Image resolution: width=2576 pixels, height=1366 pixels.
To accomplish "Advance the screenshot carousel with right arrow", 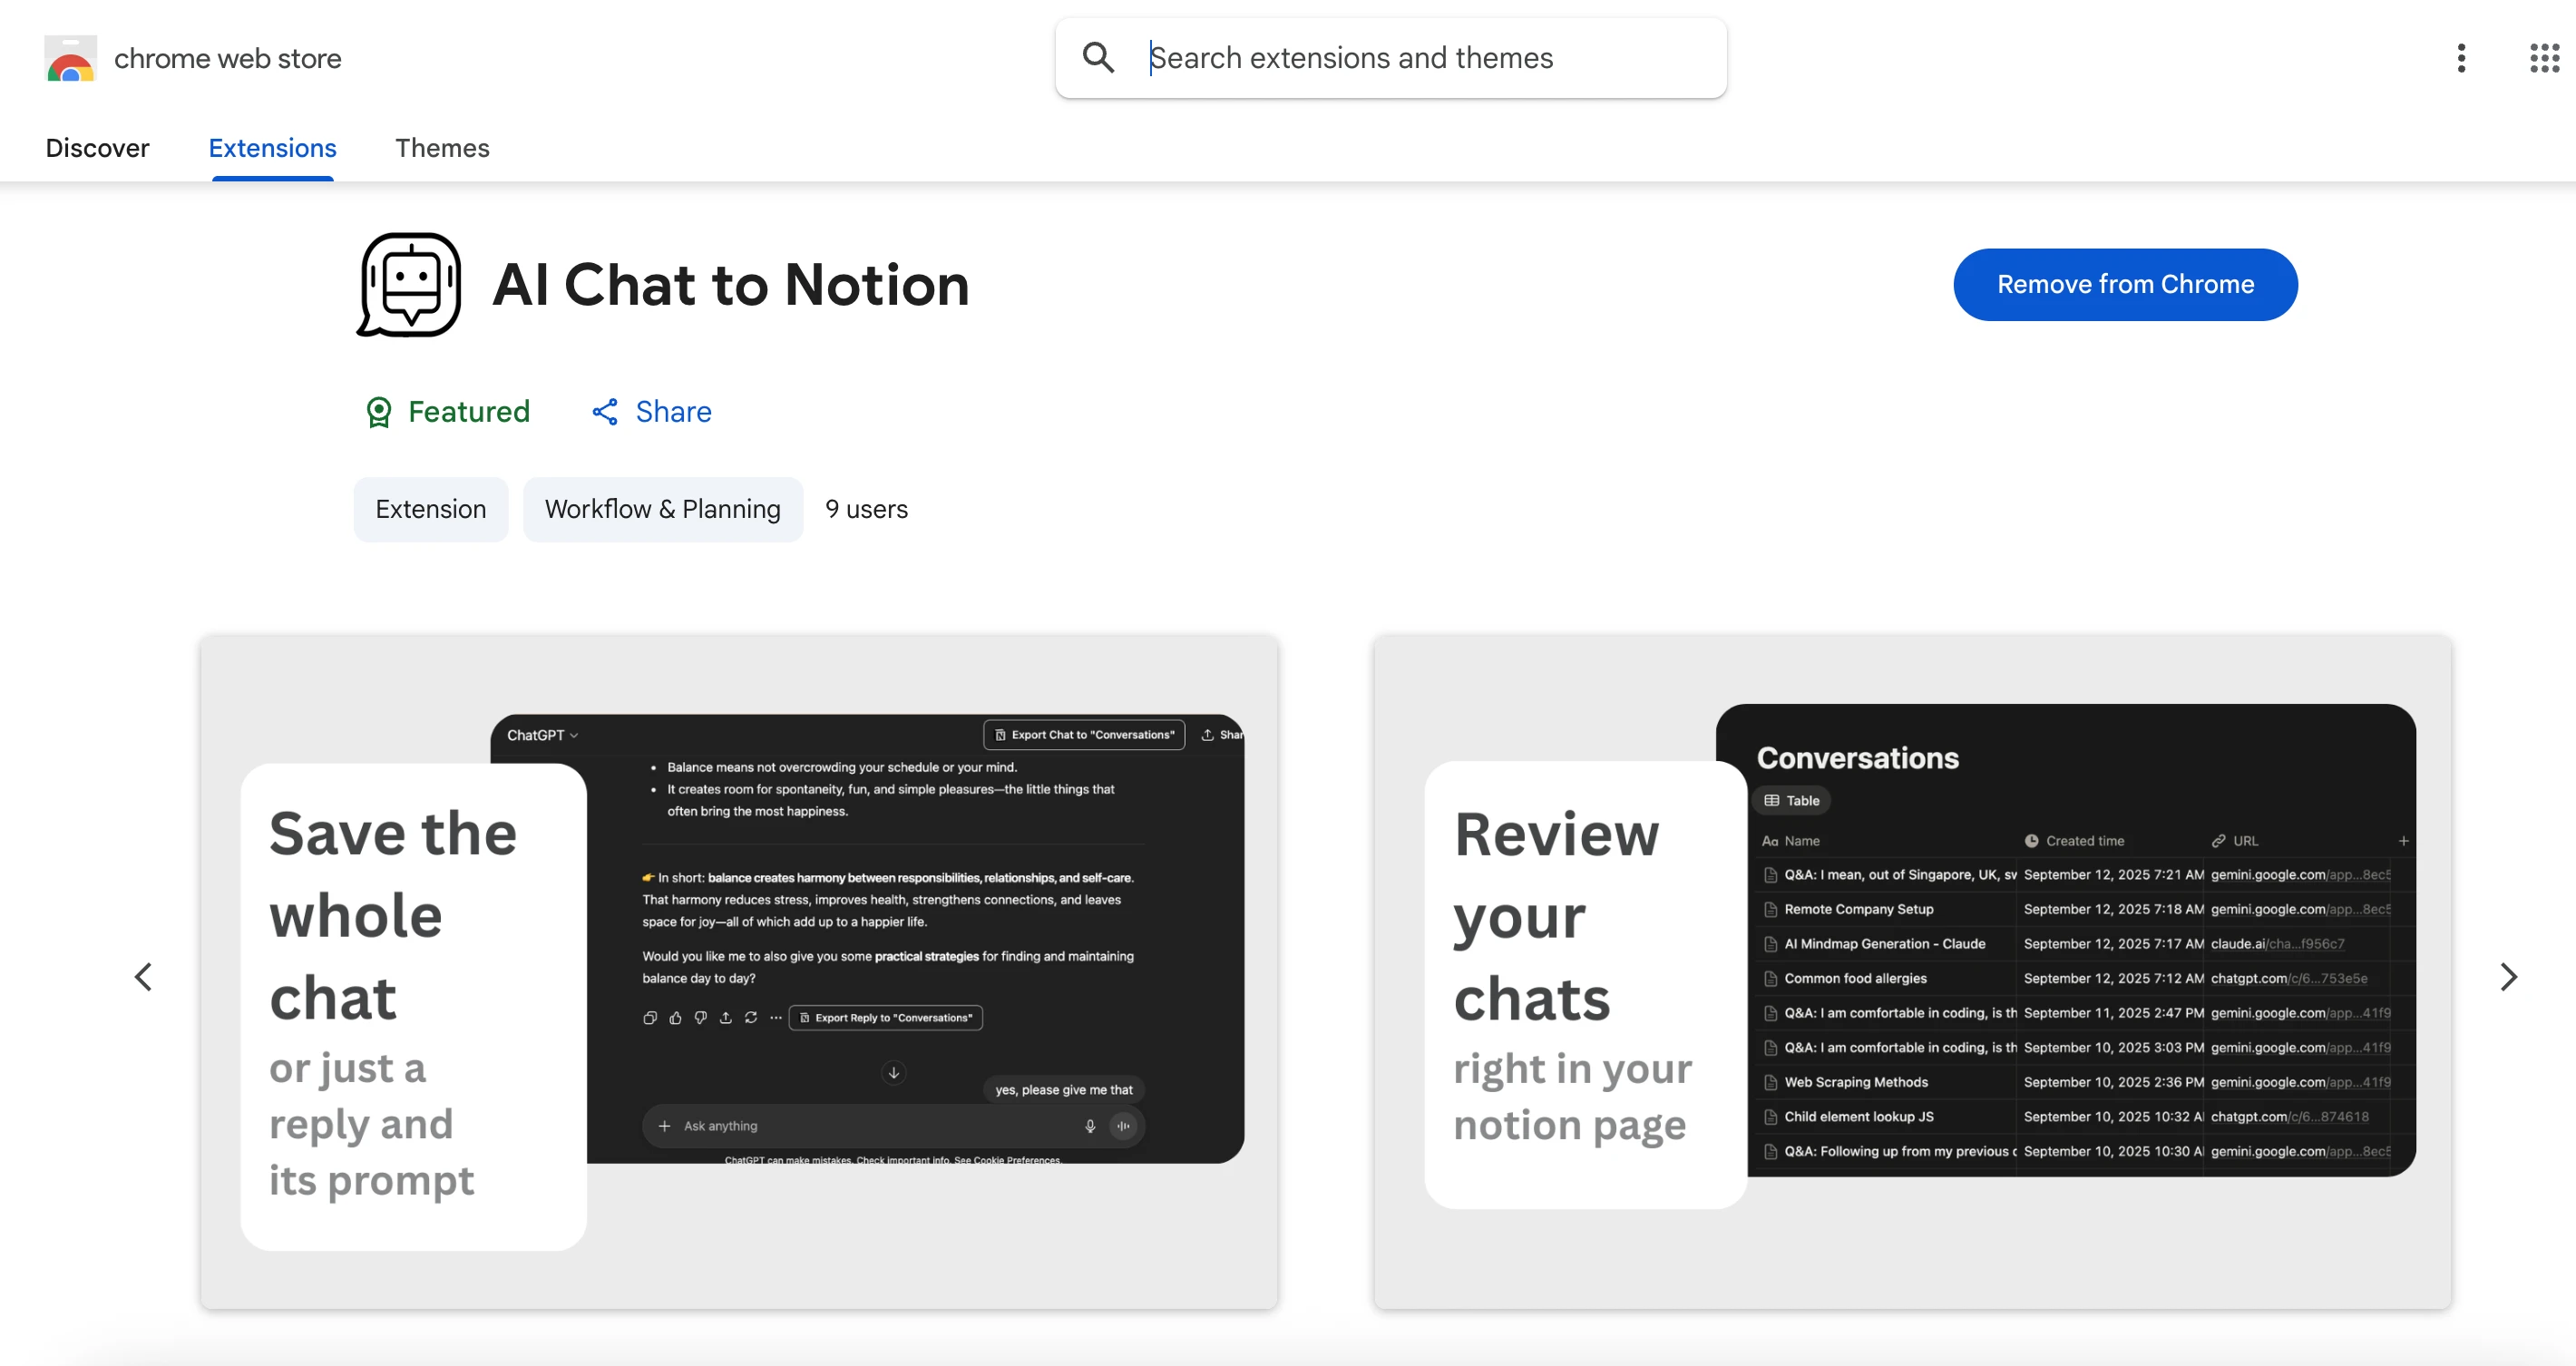I will click(x=2508, y=976).
